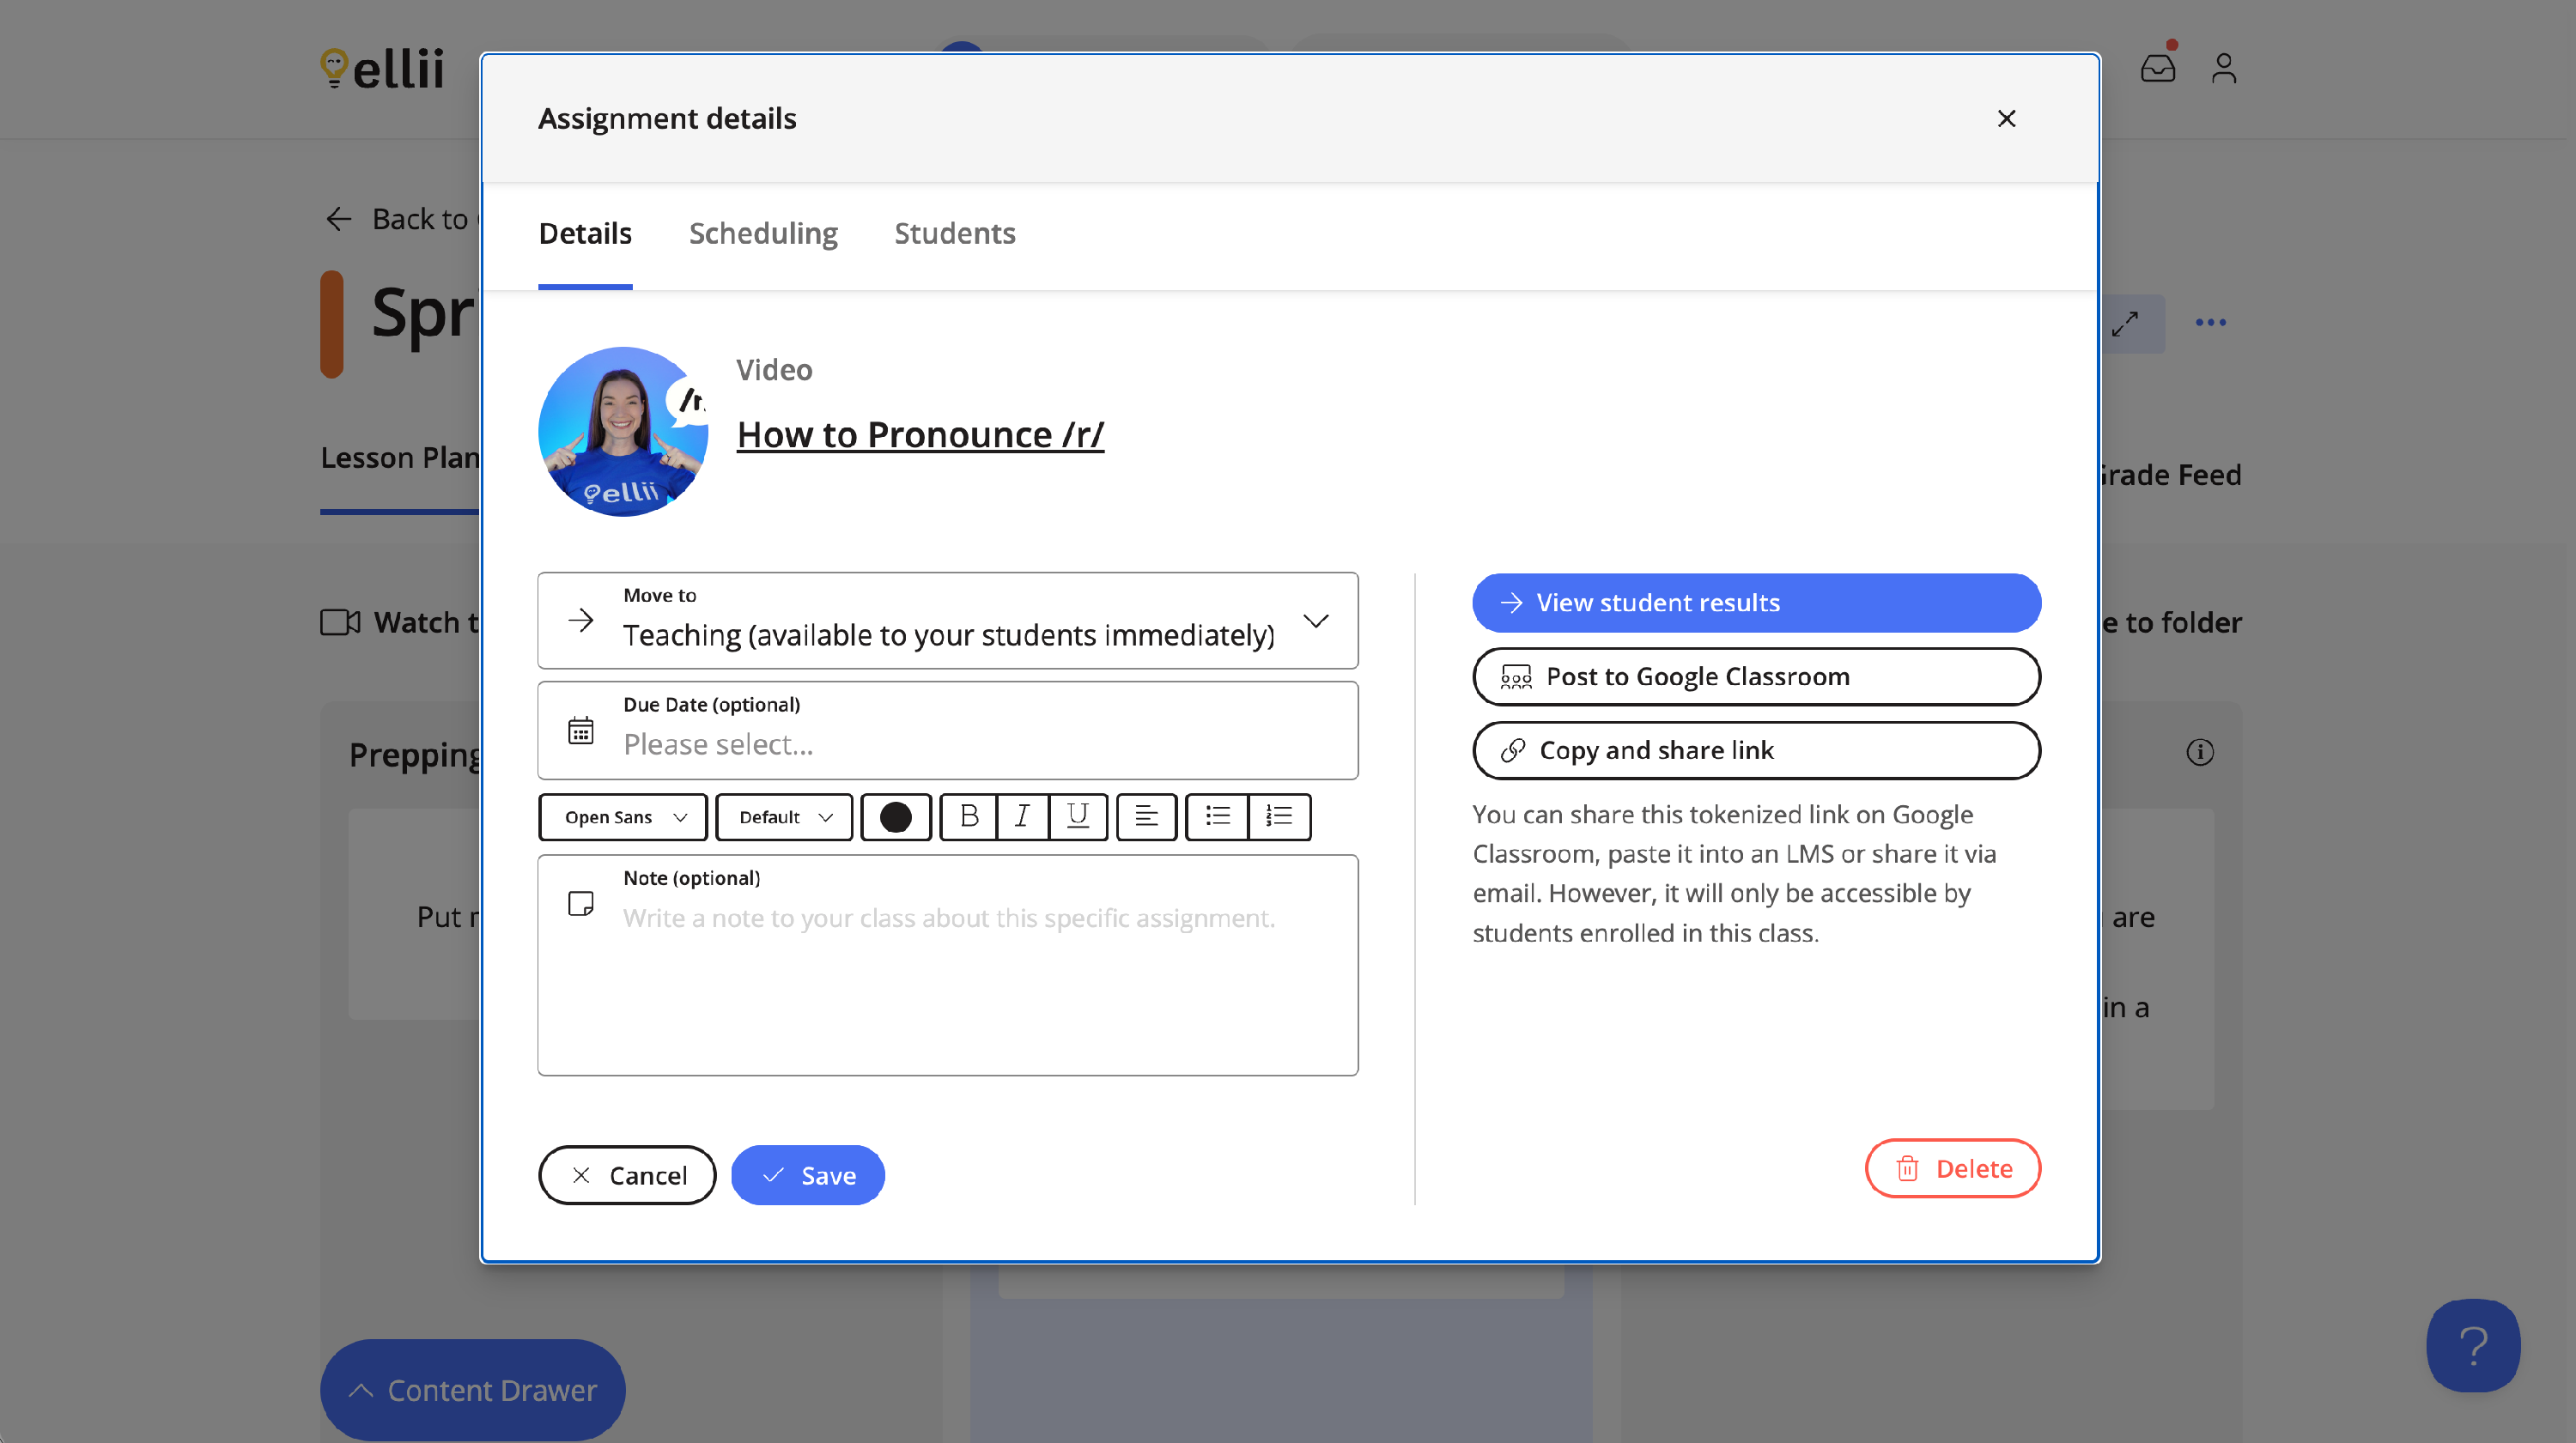Insert a bulleted list
The height and width of the screenshot is (1443, 2576).
[x=1217, y=817]
